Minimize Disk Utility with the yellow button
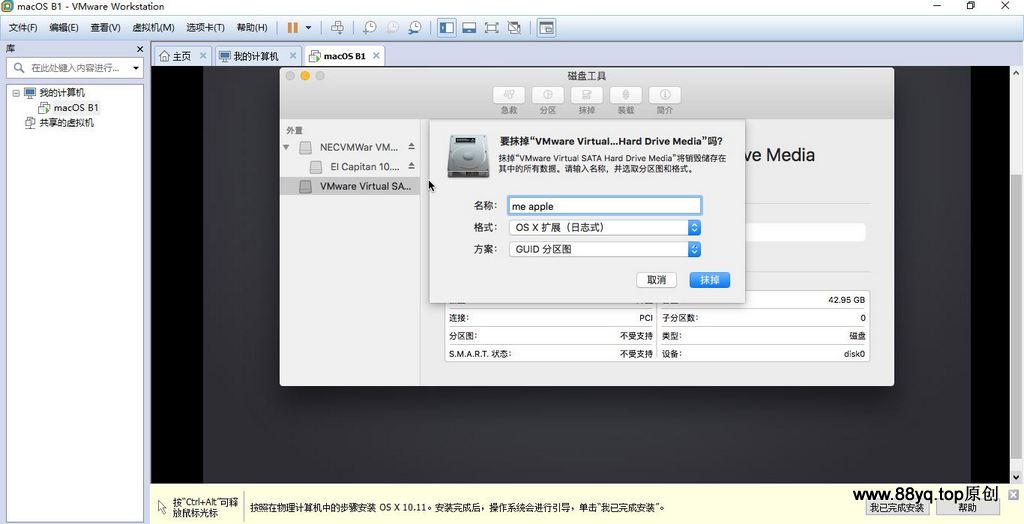The image size is (1024, 524). (305, 76)
